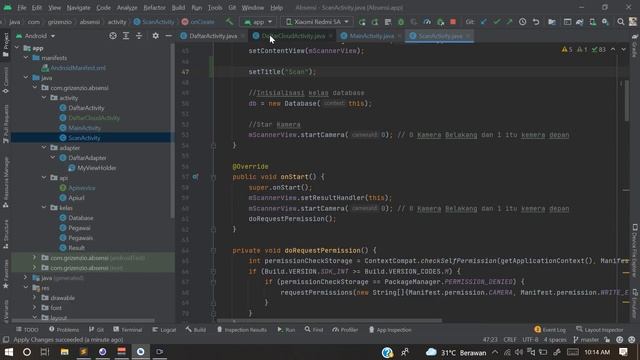Open the App Inspection tool window
640x360 pixels.
click(390, 329)
